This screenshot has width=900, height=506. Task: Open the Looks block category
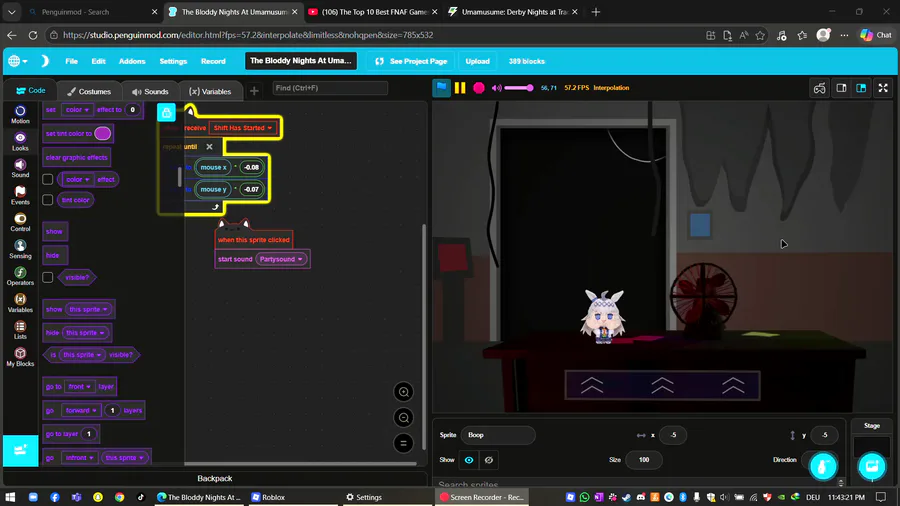click(20, 141)
